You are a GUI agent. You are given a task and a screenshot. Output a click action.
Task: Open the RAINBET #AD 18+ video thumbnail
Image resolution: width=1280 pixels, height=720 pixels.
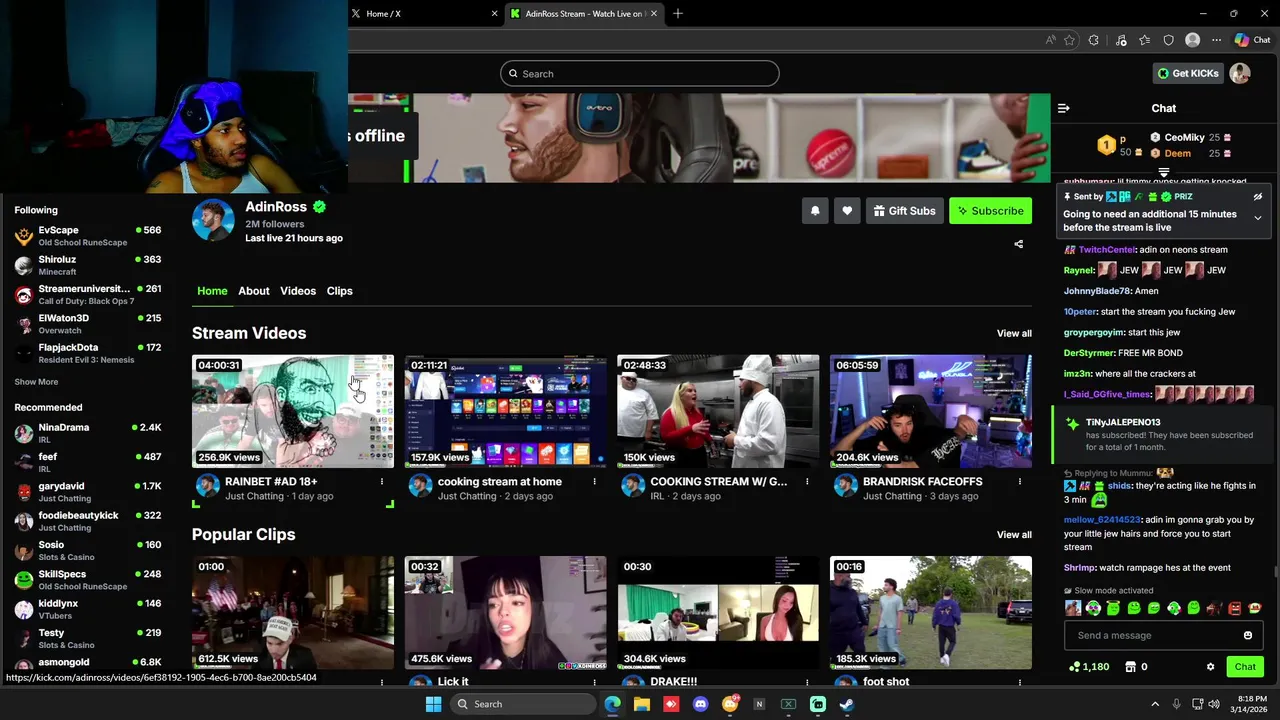pos(293,411)
